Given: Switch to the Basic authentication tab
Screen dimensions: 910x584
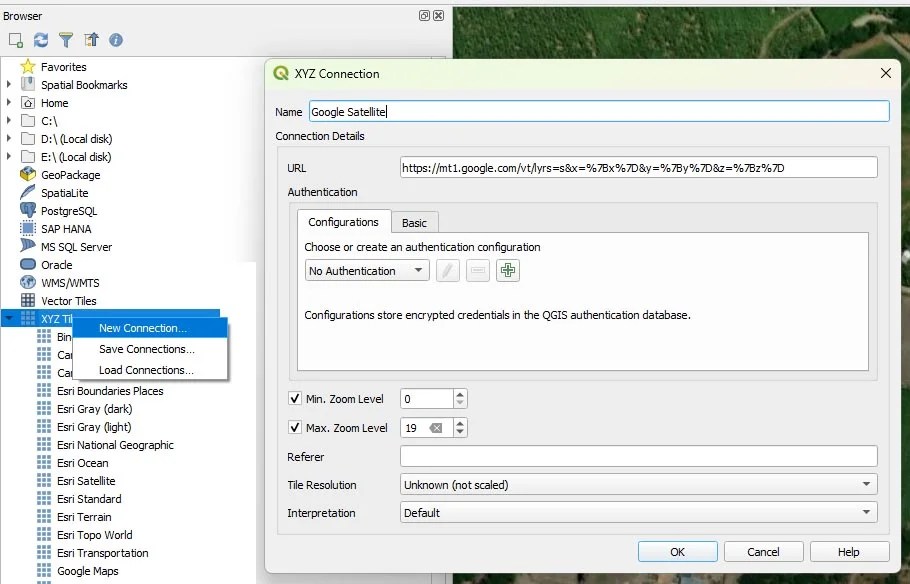Looking at the screenshot, I should 414,223.
